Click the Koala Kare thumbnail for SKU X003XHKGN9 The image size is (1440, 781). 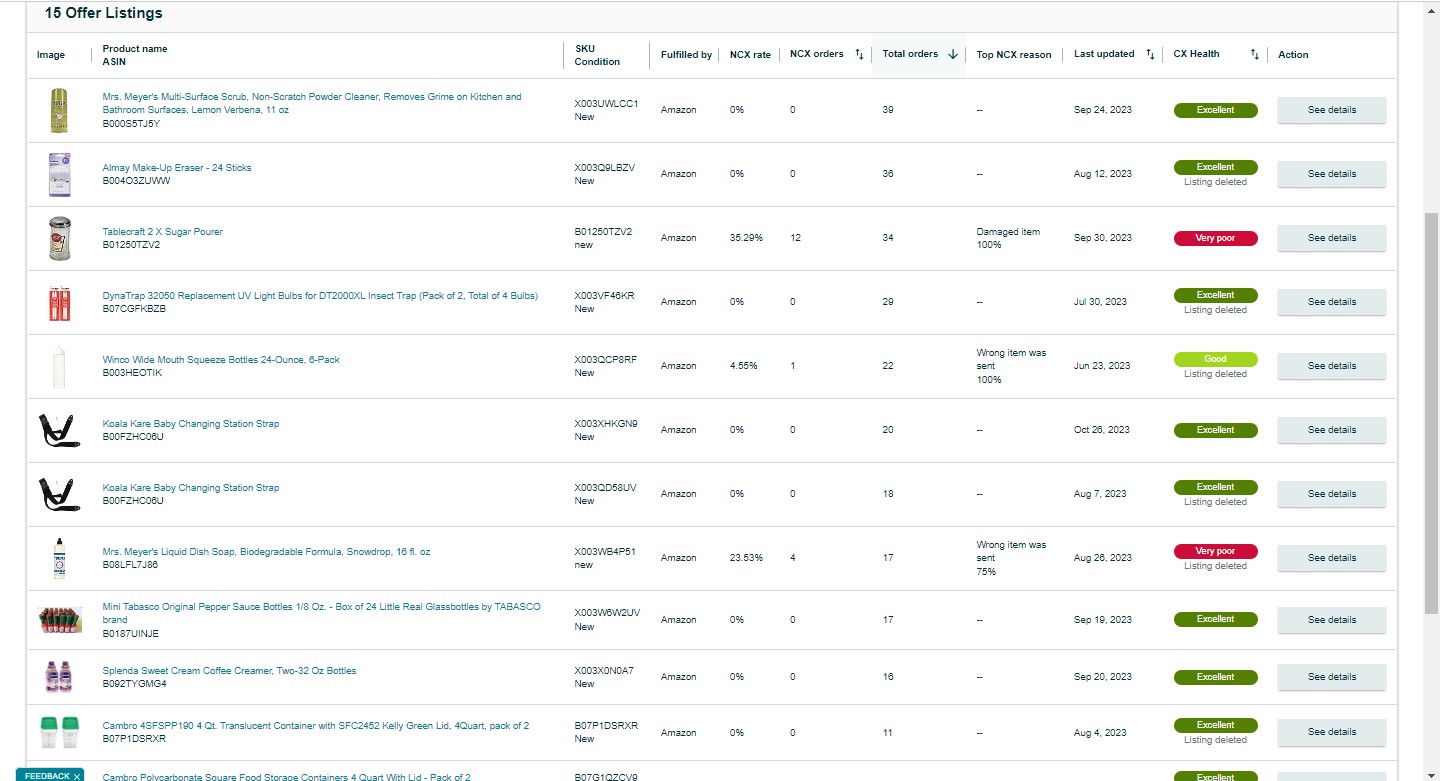[x=60, y=430]
